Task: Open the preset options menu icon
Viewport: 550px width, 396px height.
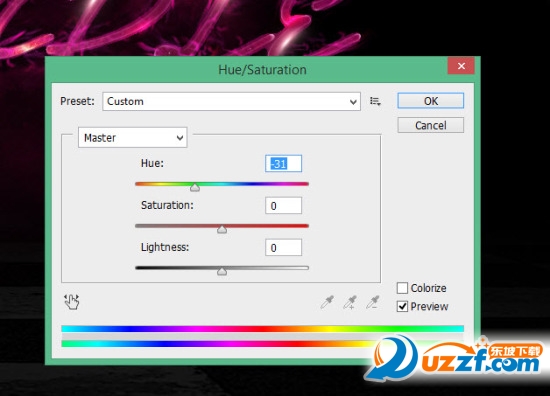Action: [375, 101]
